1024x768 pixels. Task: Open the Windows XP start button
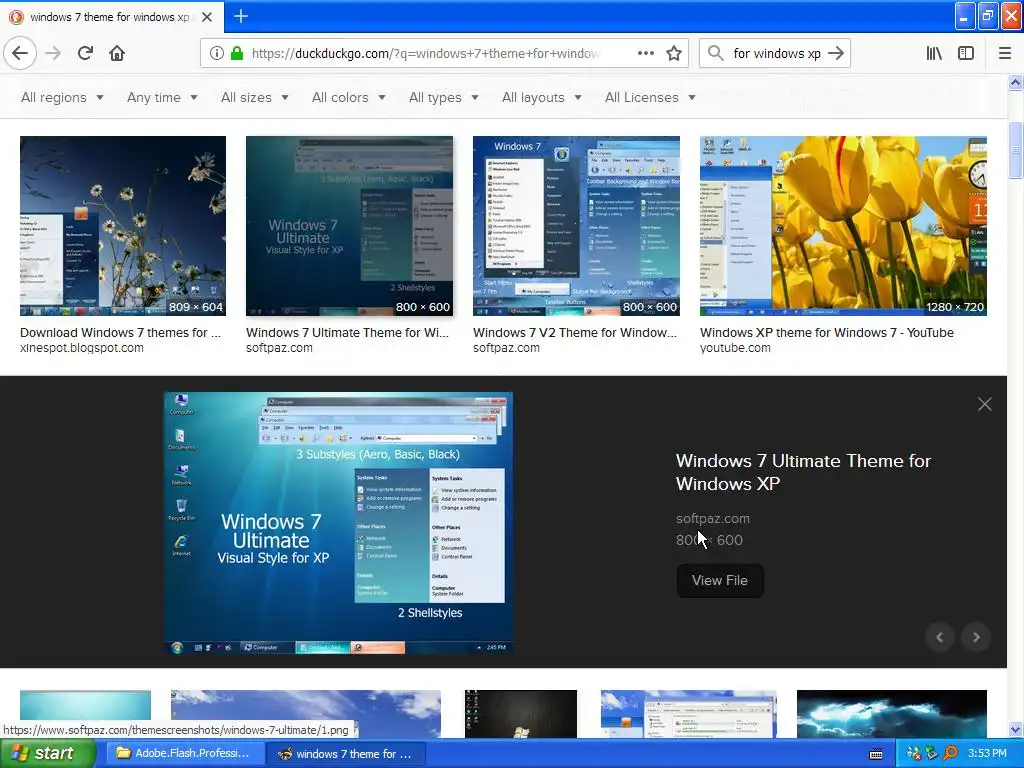point(48,754)
